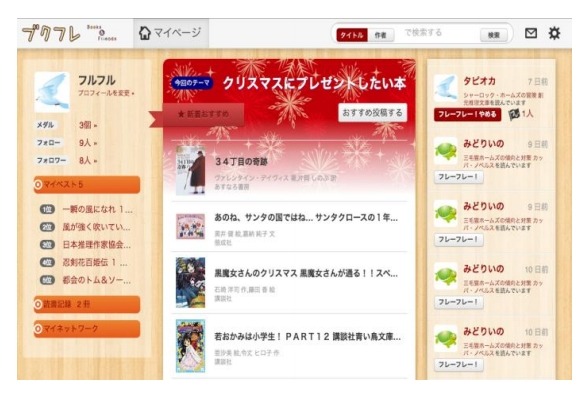Expand the マイネットワーク section
The height and width of the screenshot is (399, 586).
coord(87,329)
